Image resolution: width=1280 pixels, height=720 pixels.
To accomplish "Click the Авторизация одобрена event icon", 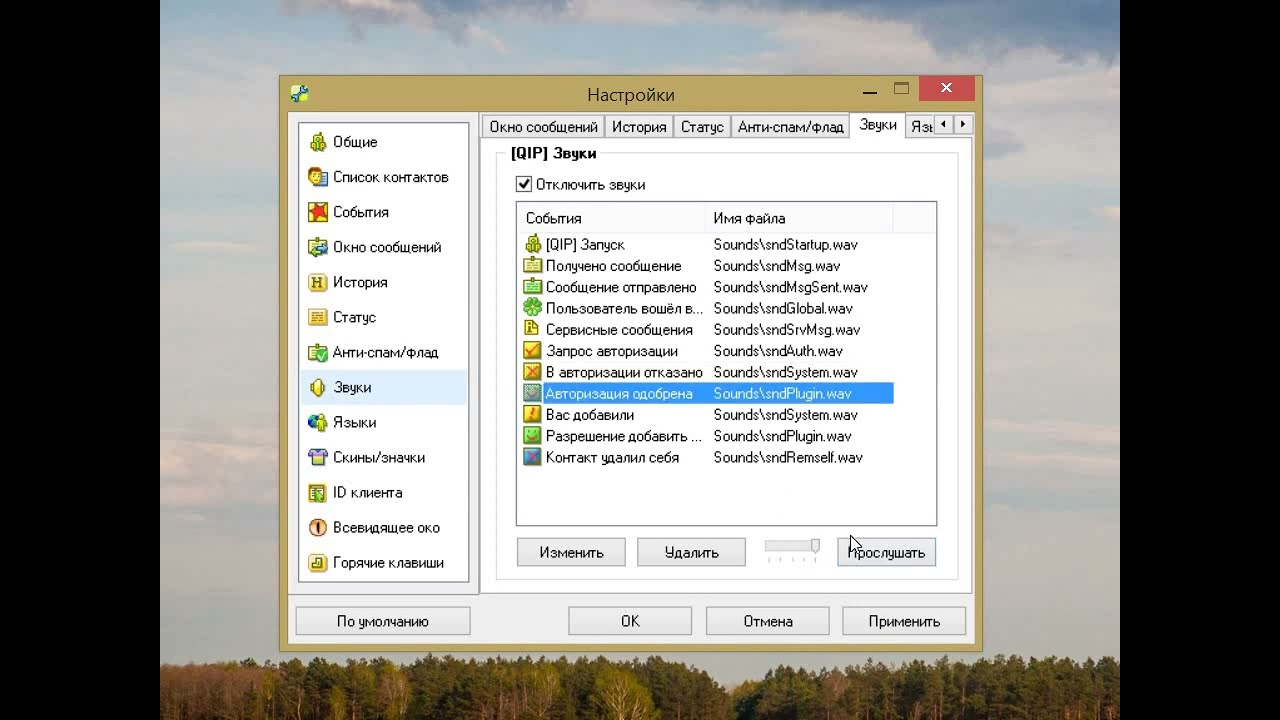I will click(x=532, y=393).
